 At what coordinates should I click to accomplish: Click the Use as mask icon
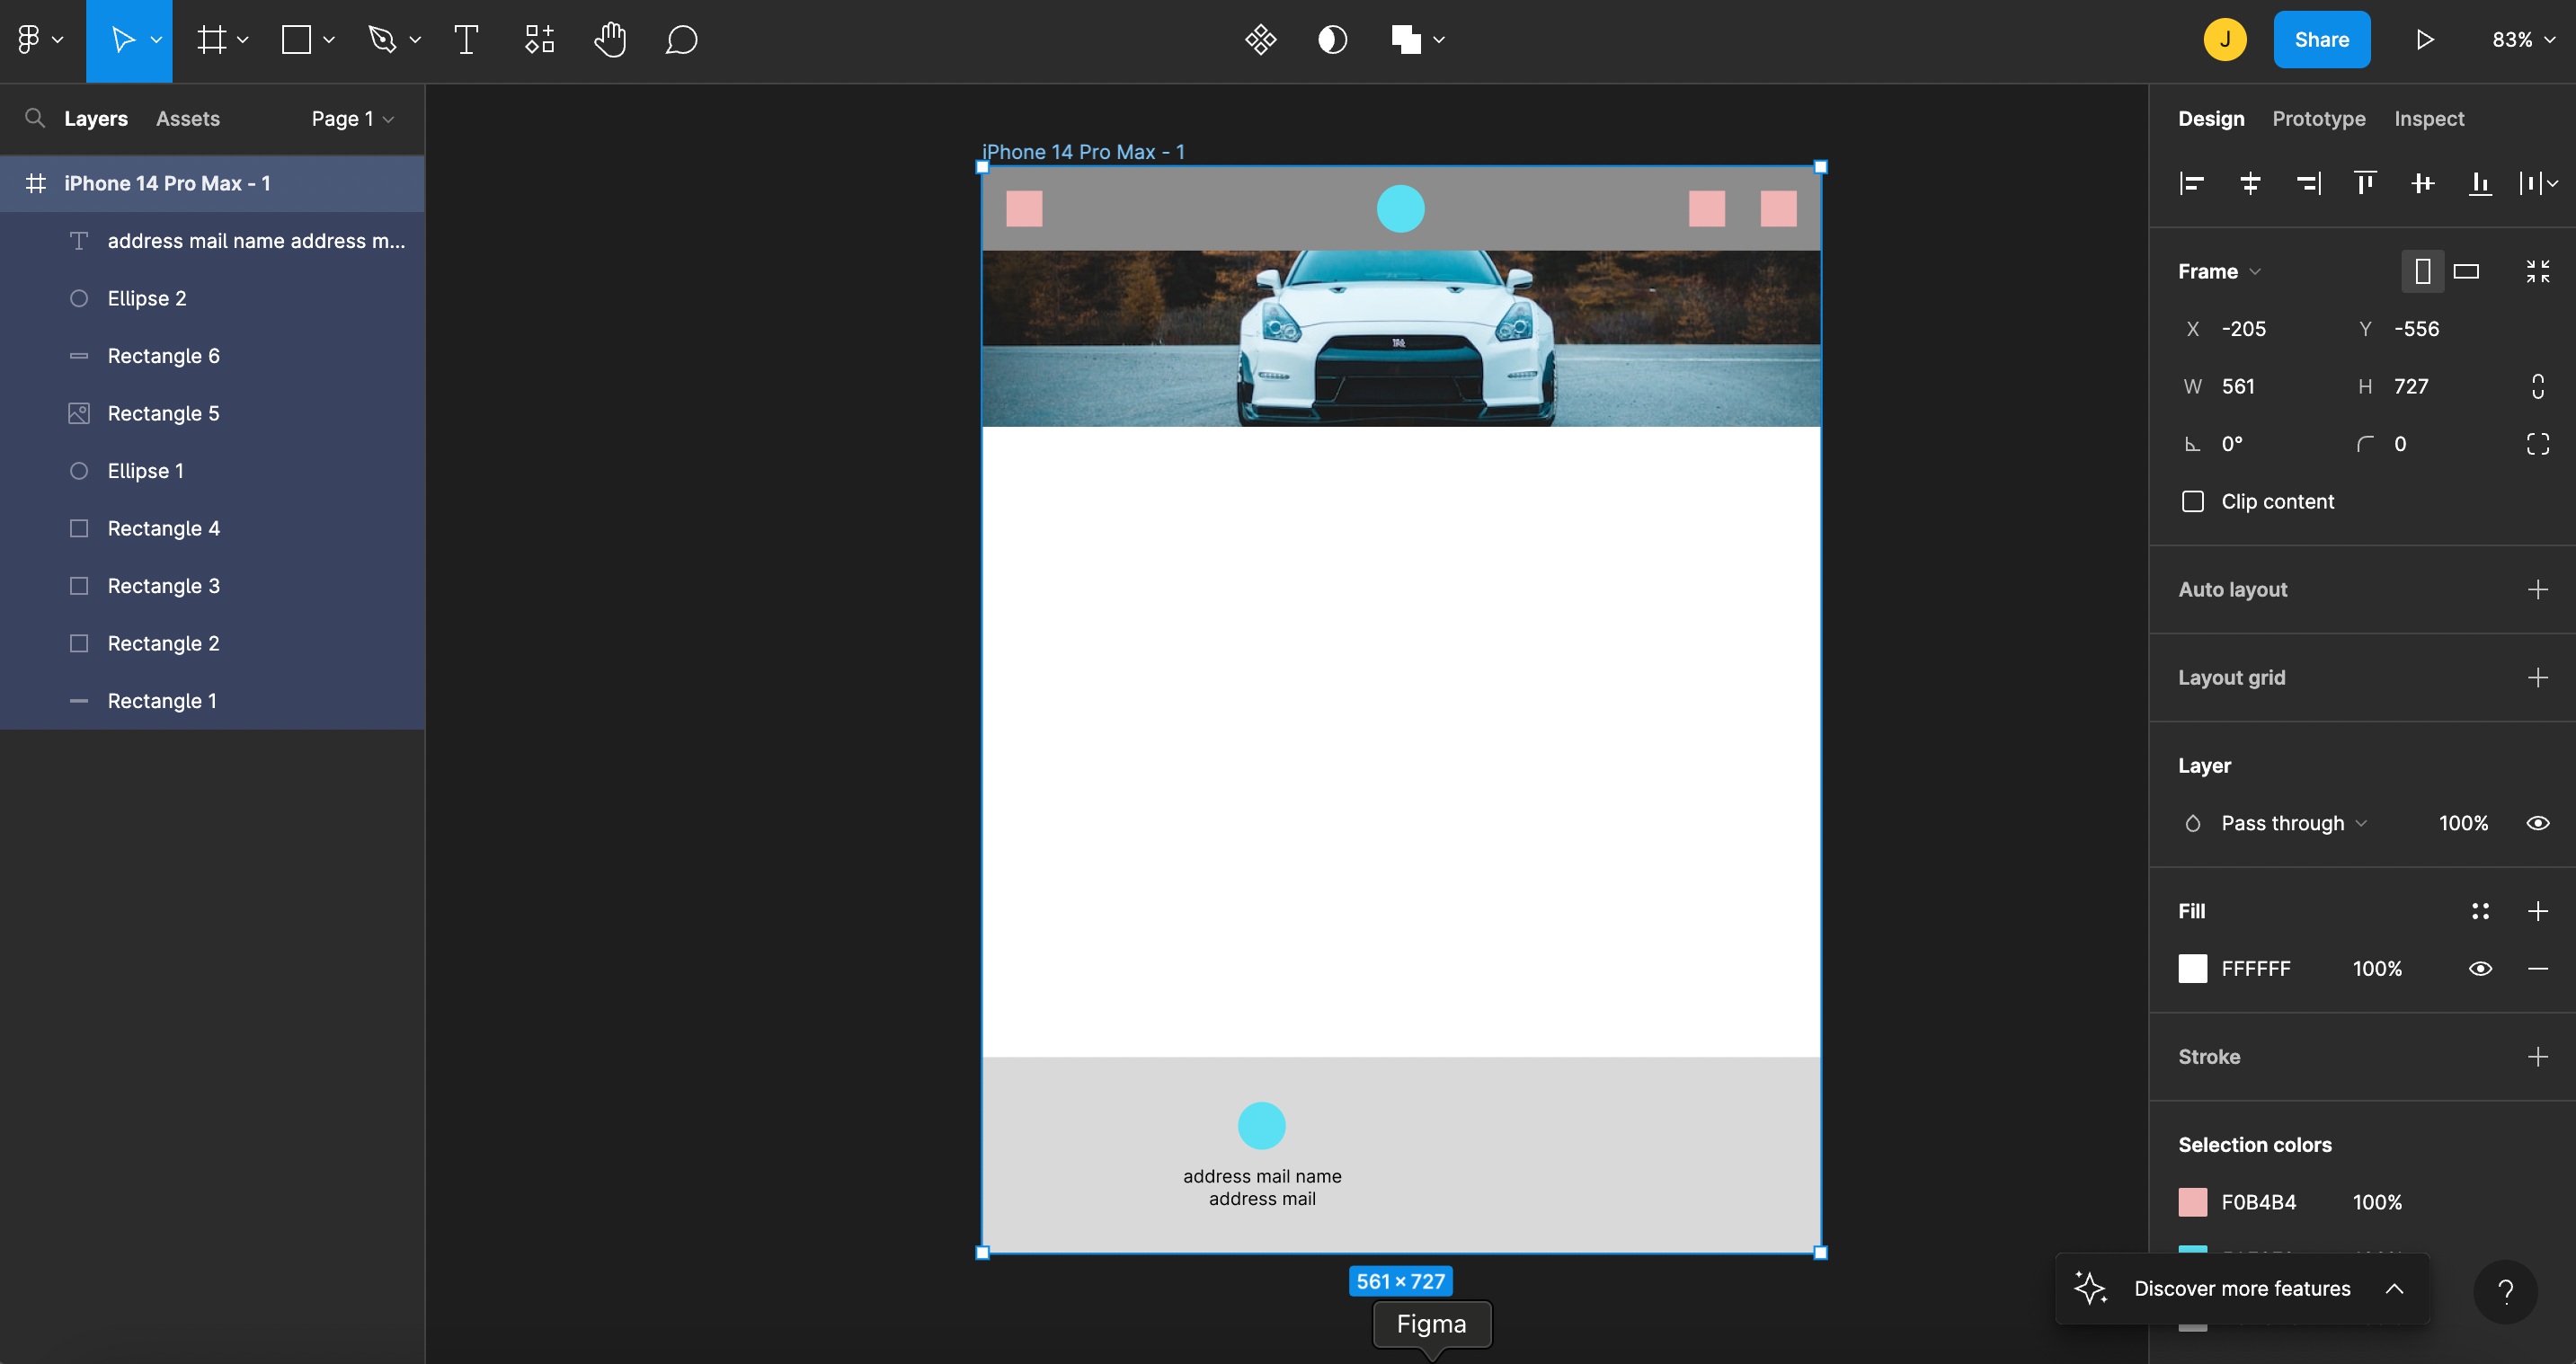[1332, 40]
